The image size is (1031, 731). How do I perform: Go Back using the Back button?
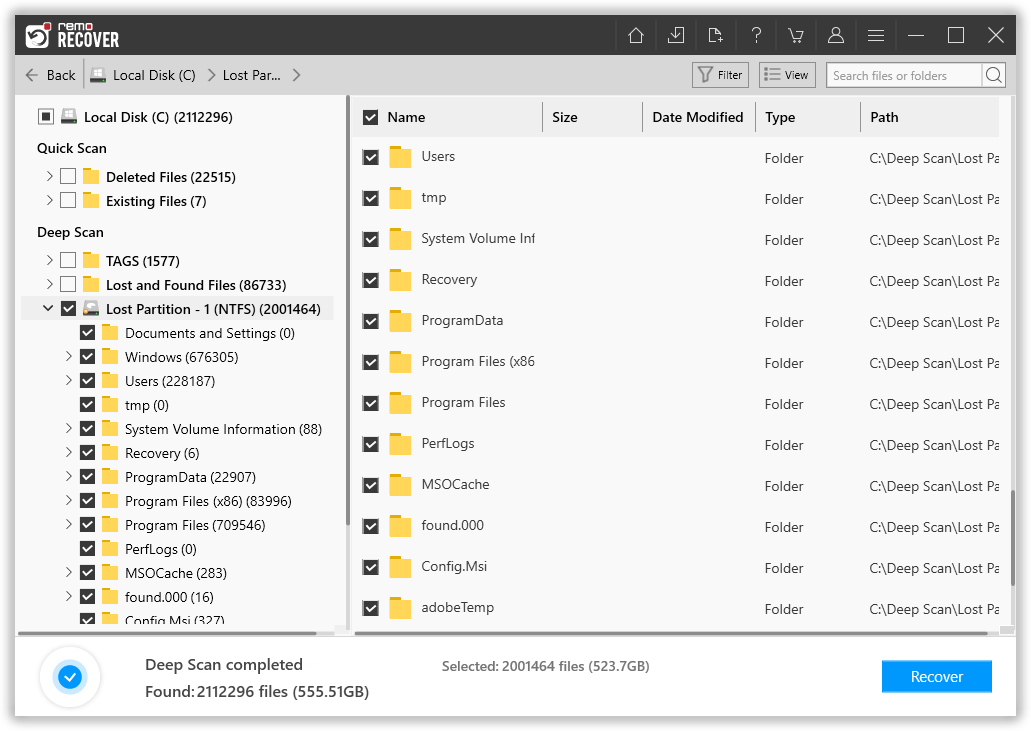click(51, 75)
